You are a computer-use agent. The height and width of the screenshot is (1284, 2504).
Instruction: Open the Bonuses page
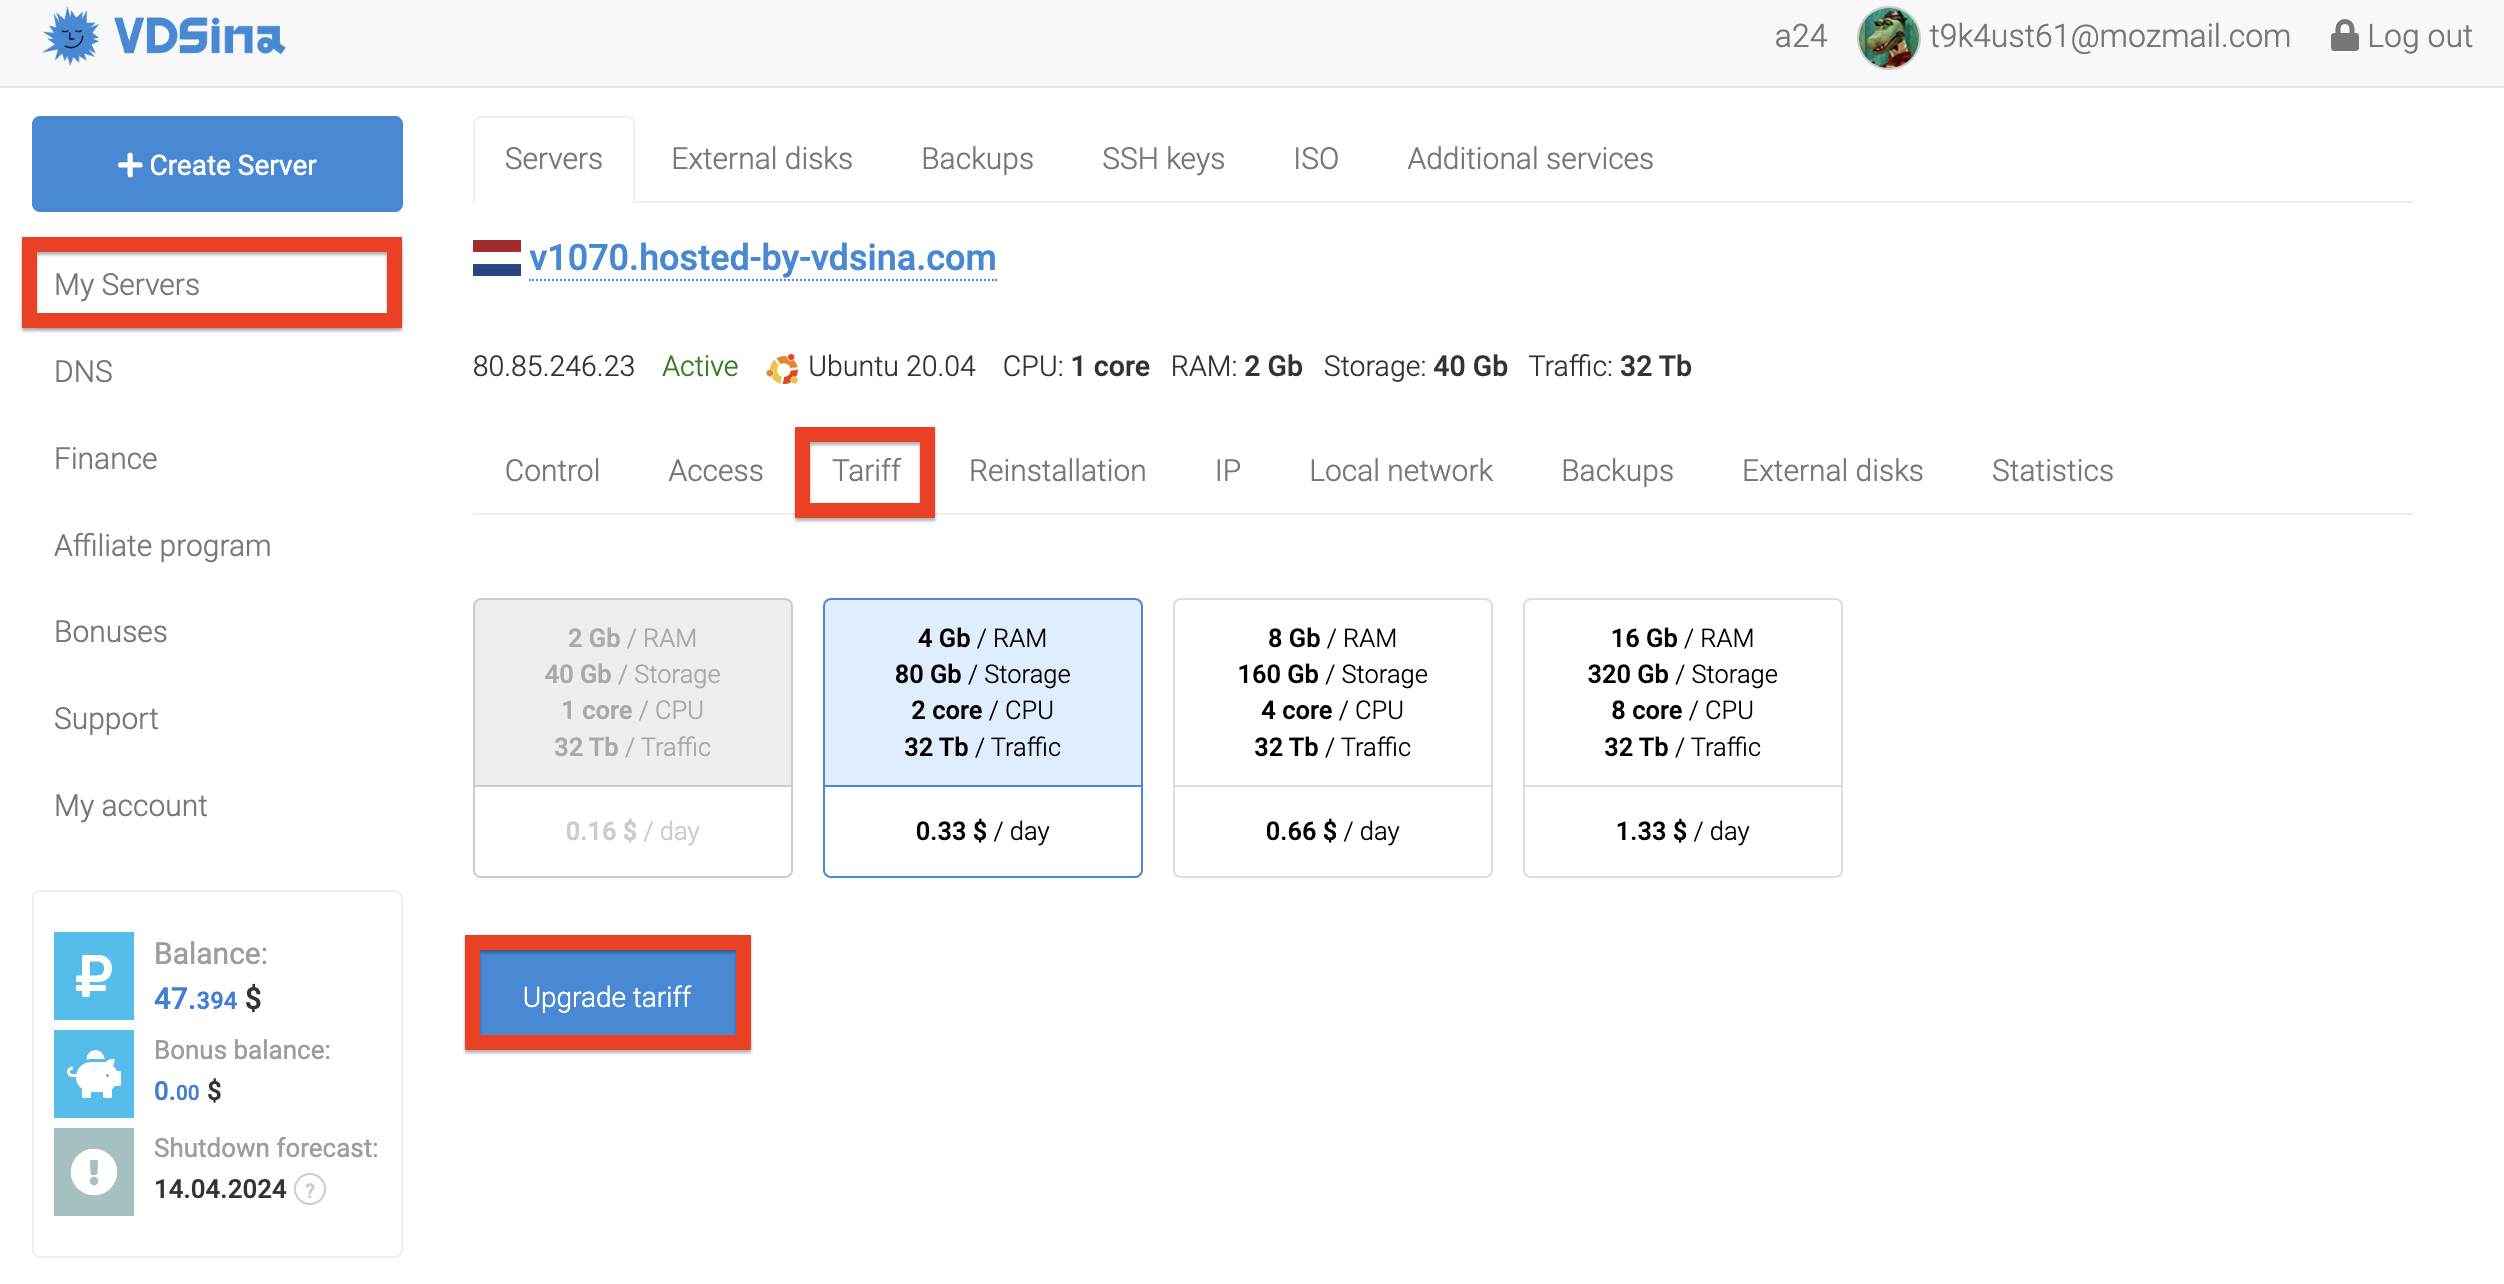[110, 631]
